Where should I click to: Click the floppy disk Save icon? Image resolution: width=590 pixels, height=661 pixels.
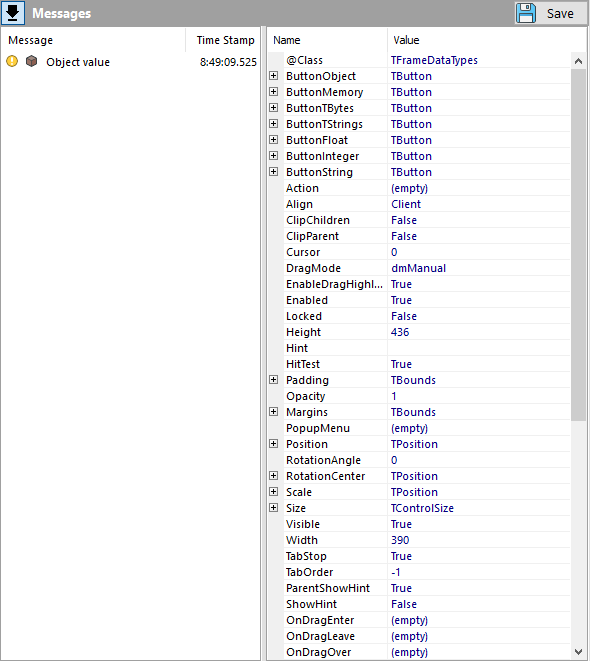(526, 13)
